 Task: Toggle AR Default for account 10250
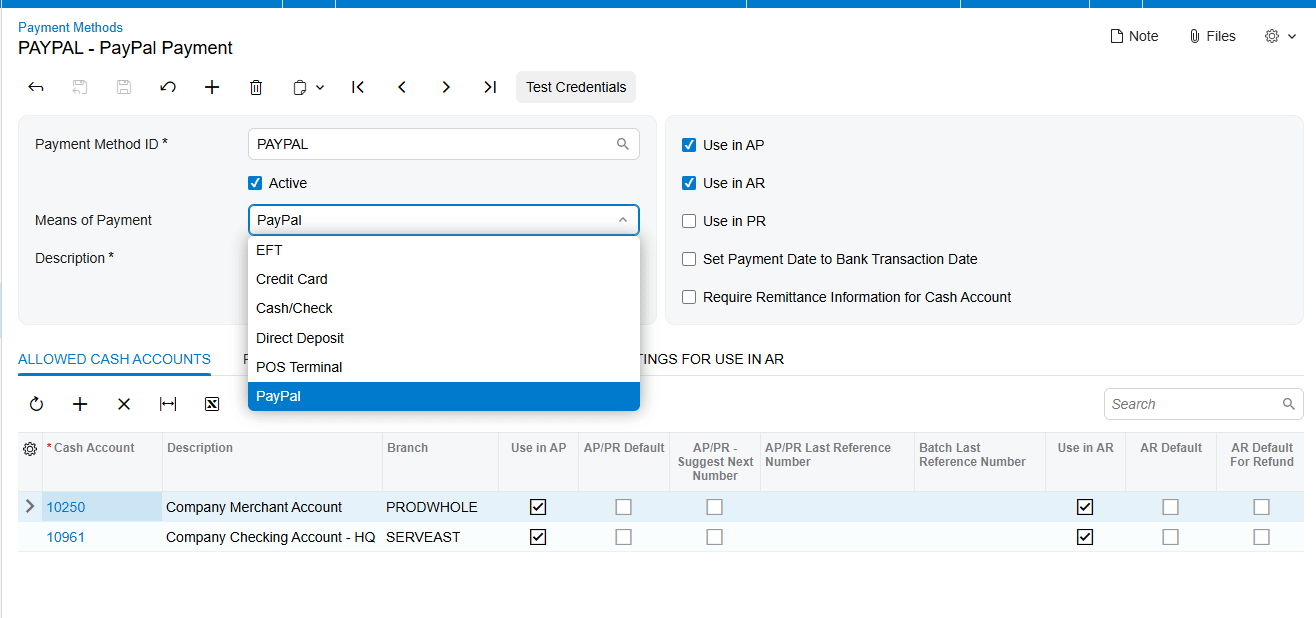pyautogui.click(x=1170, y=507)
